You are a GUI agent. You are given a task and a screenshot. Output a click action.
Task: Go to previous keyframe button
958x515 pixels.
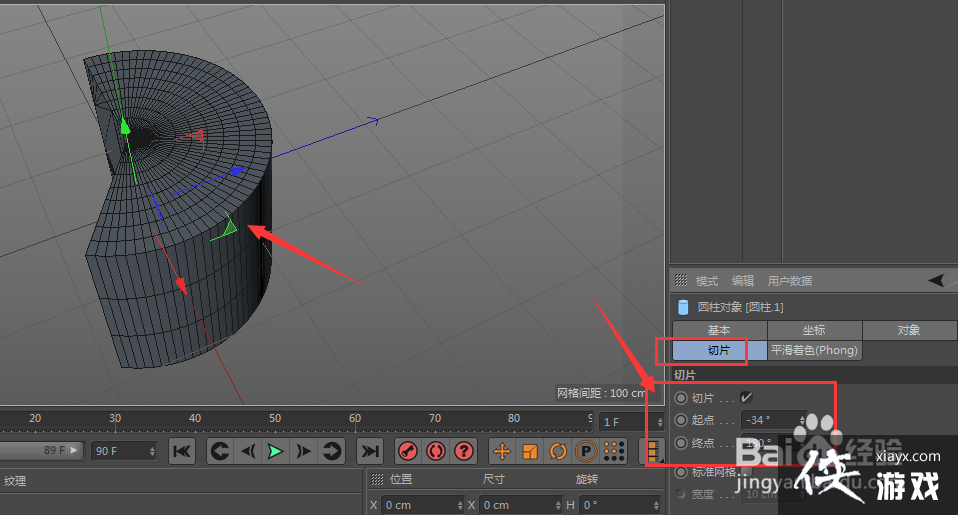[220, 451]
